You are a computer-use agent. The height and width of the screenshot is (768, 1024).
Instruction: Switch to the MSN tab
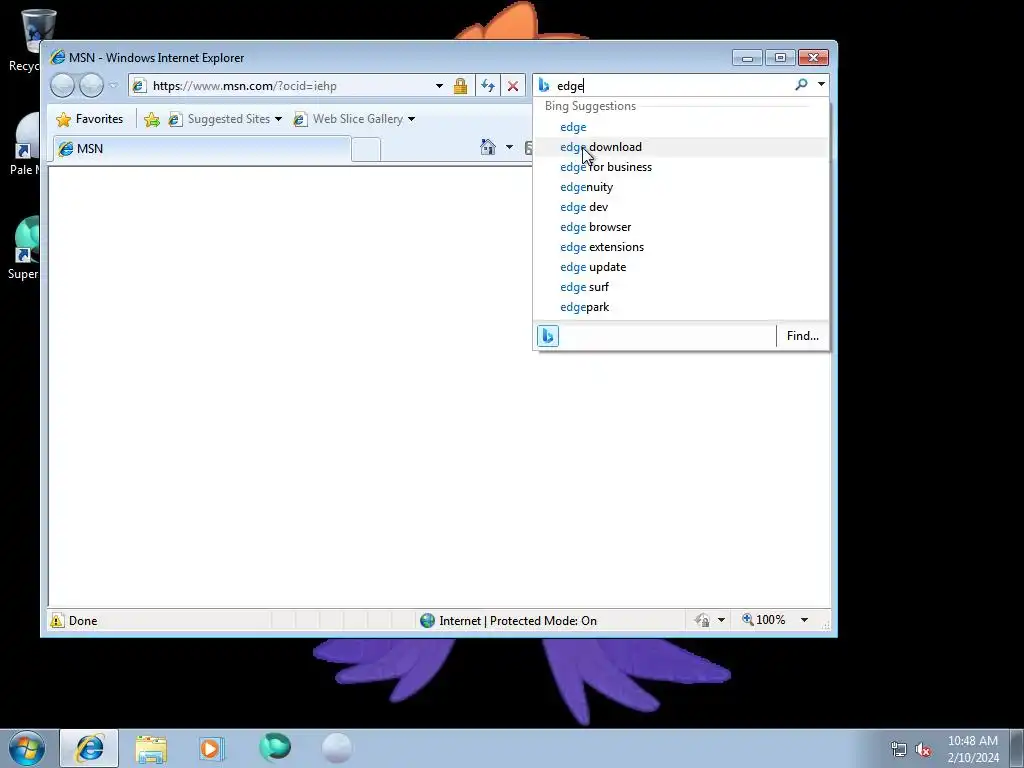tap(202, 149)
